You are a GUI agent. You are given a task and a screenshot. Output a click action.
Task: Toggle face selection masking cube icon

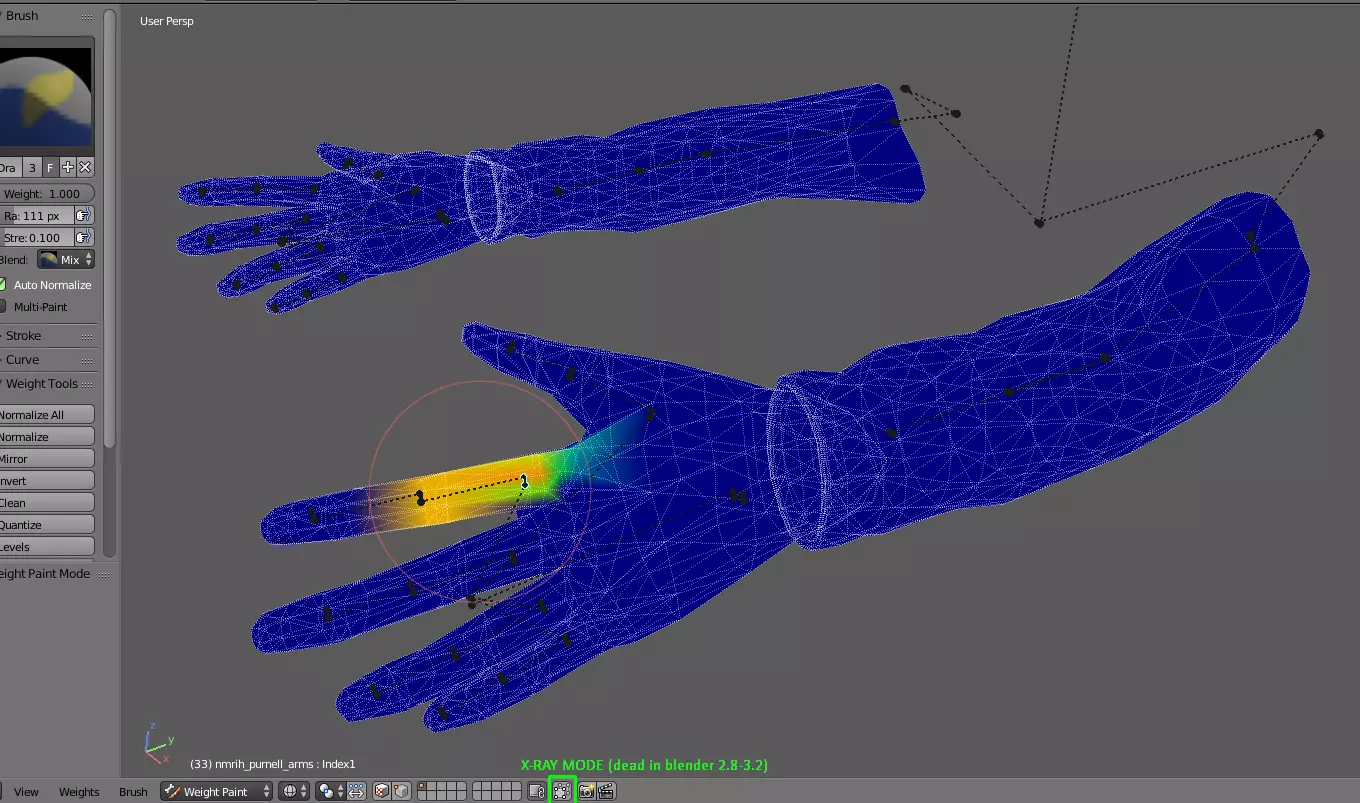tap(381, 791)
